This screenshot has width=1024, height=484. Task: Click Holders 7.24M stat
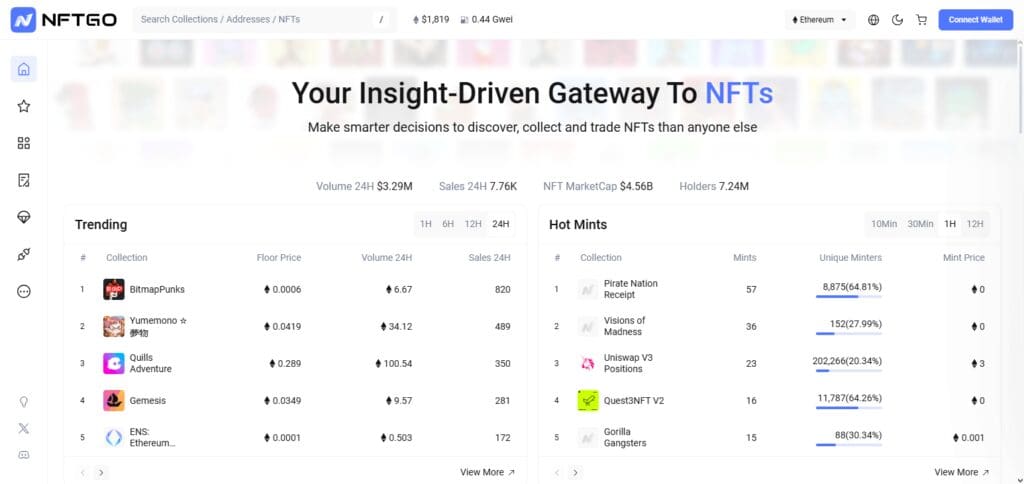coord(714,186)
